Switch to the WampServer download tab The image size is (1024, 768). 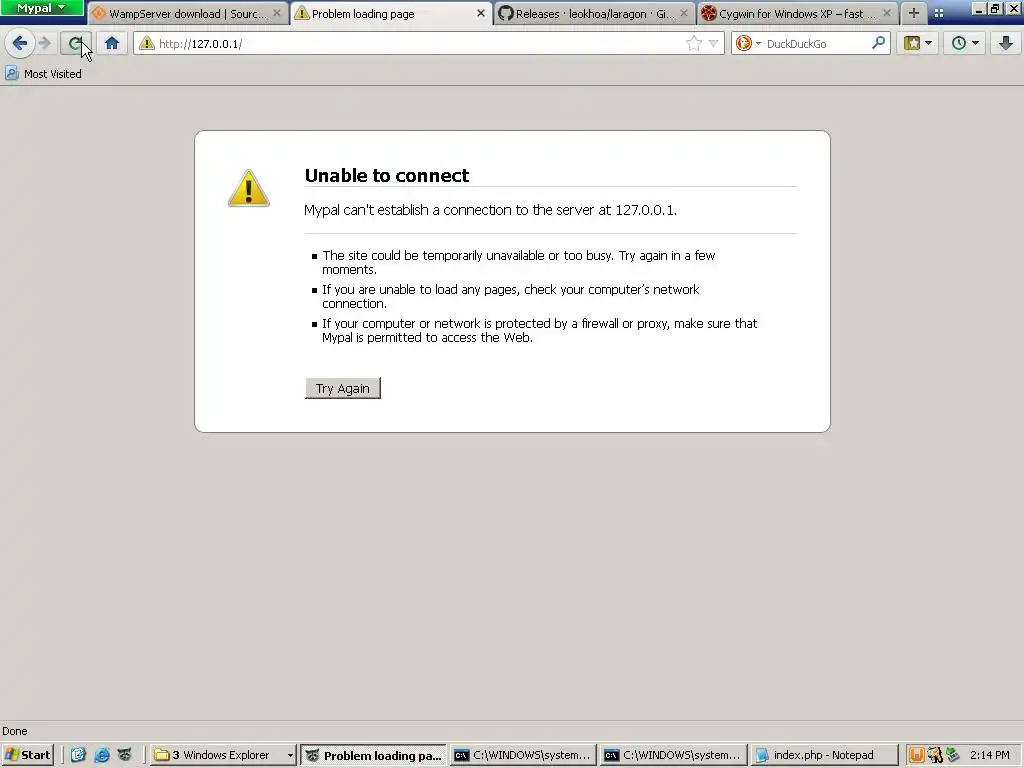(x=187, y=14)
